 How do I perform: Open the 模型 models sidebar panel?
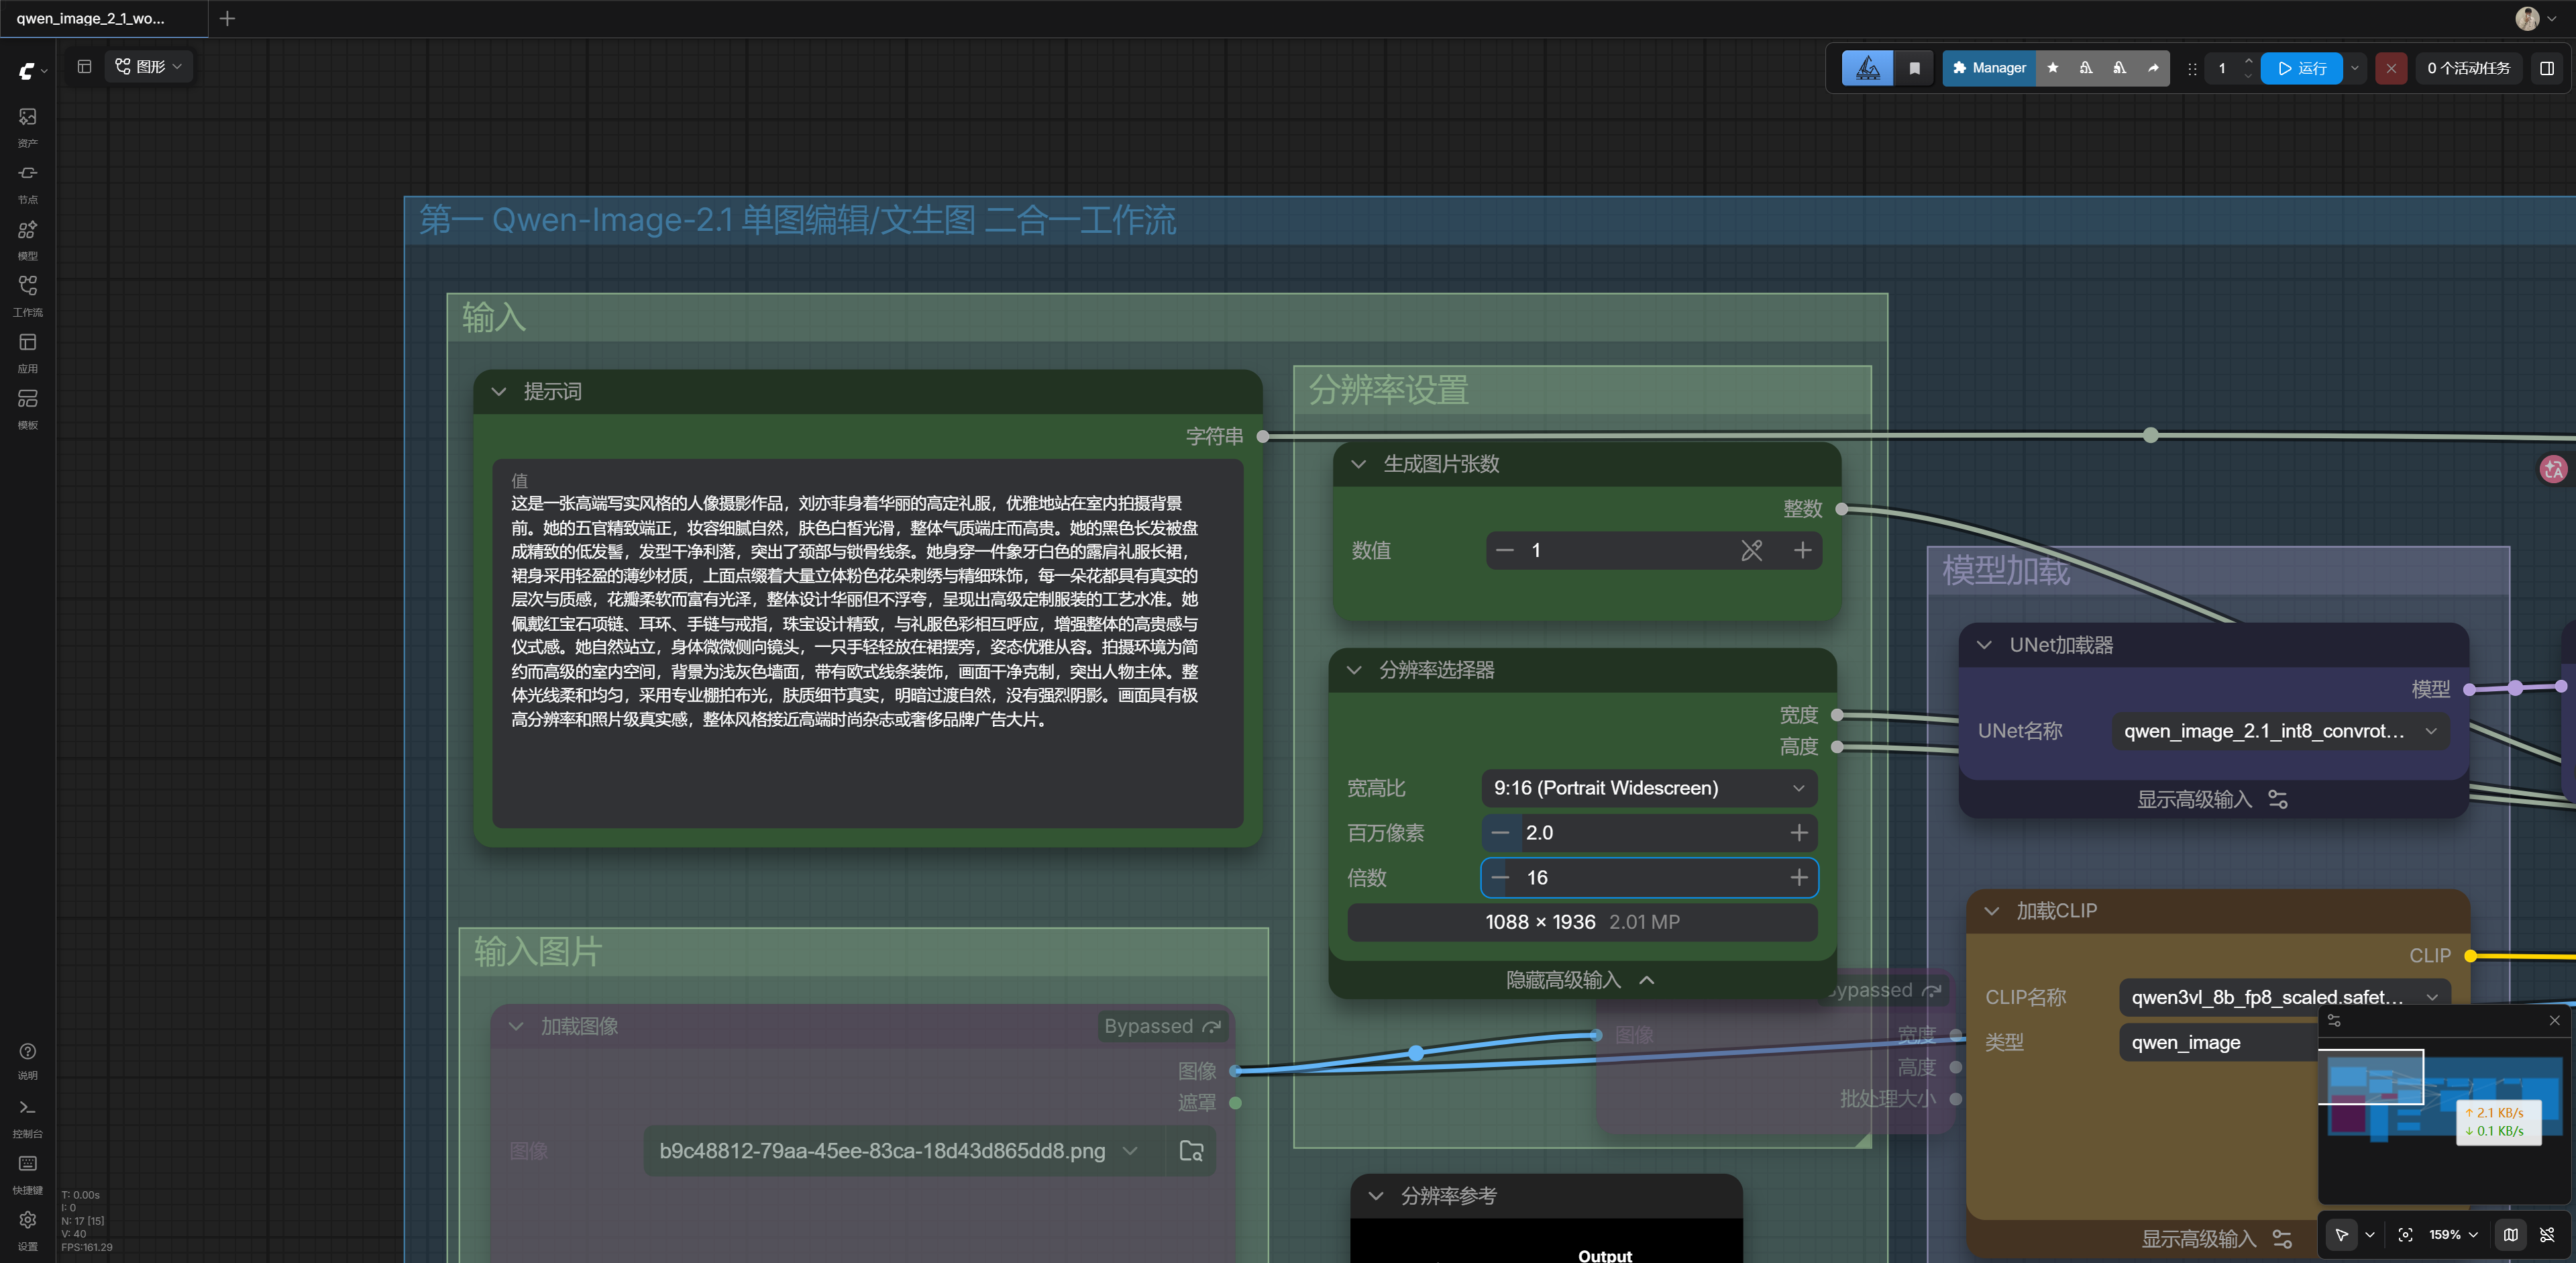click(x=27, y=239)
